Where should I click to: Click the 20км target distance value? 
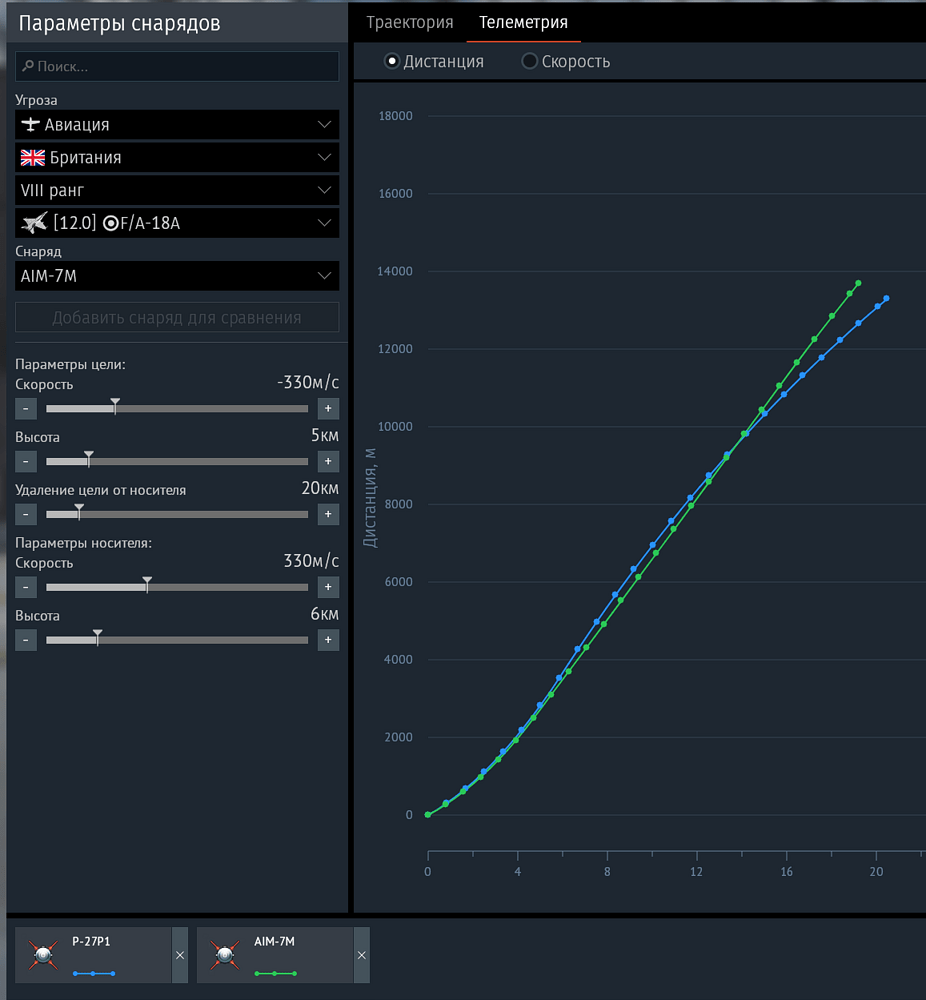(320, 488)
